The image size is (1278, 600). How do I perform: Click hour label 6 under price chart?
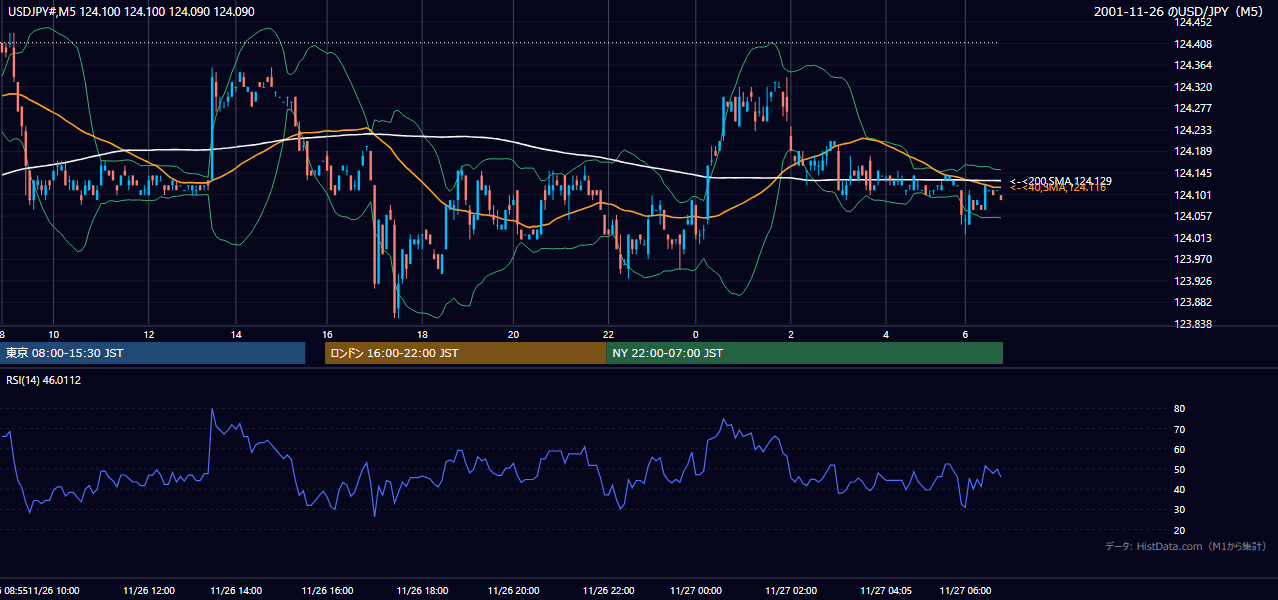point(965,334)
